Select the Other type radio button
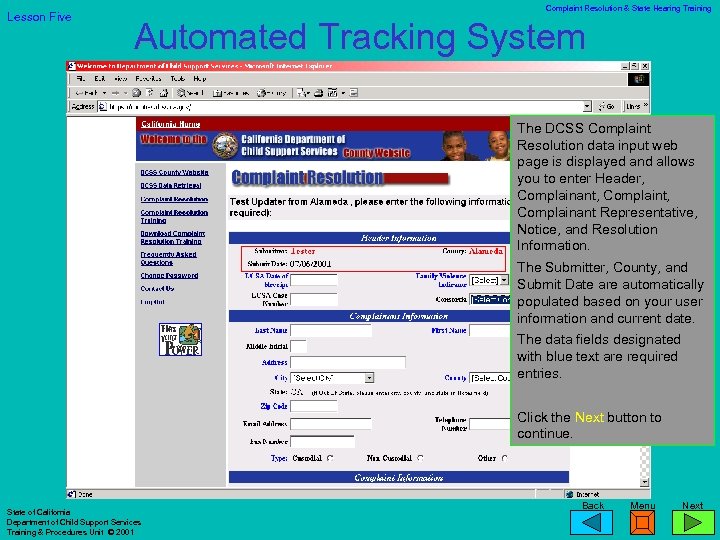This screenshot has width=720, height=540. (x=504, y=458)
